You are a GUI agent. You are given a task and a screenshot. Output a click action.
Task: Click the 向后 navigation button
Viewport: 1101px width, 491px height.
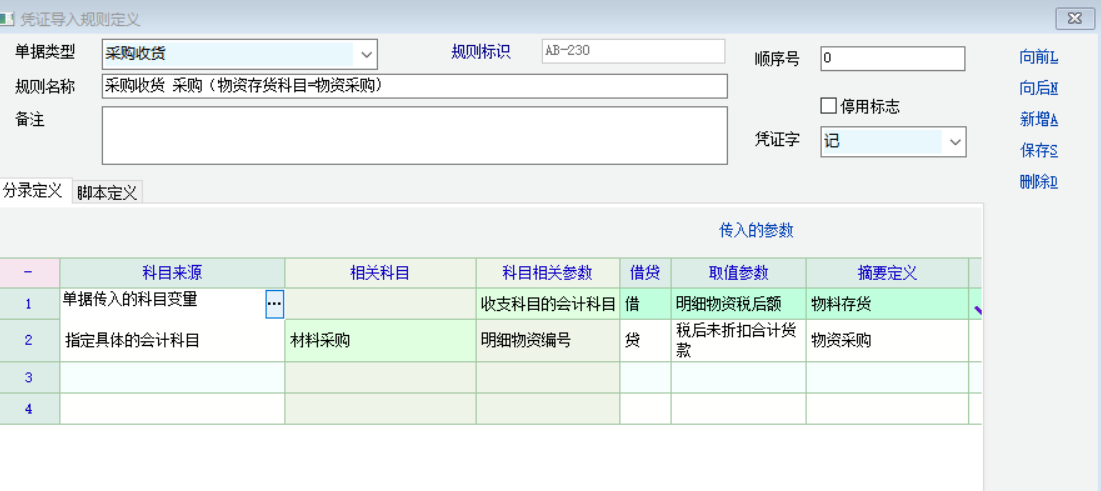pyautogui.click(x=1038, y=89)
